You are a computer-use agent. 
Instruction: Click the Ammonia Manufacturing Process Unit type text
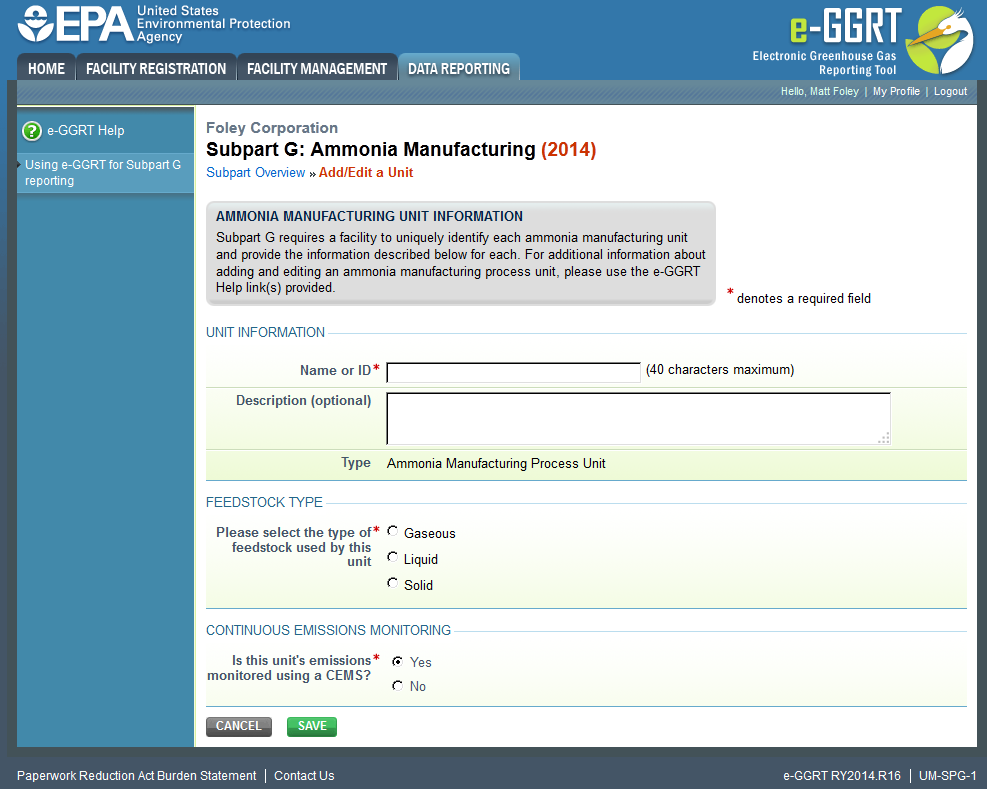496,463
